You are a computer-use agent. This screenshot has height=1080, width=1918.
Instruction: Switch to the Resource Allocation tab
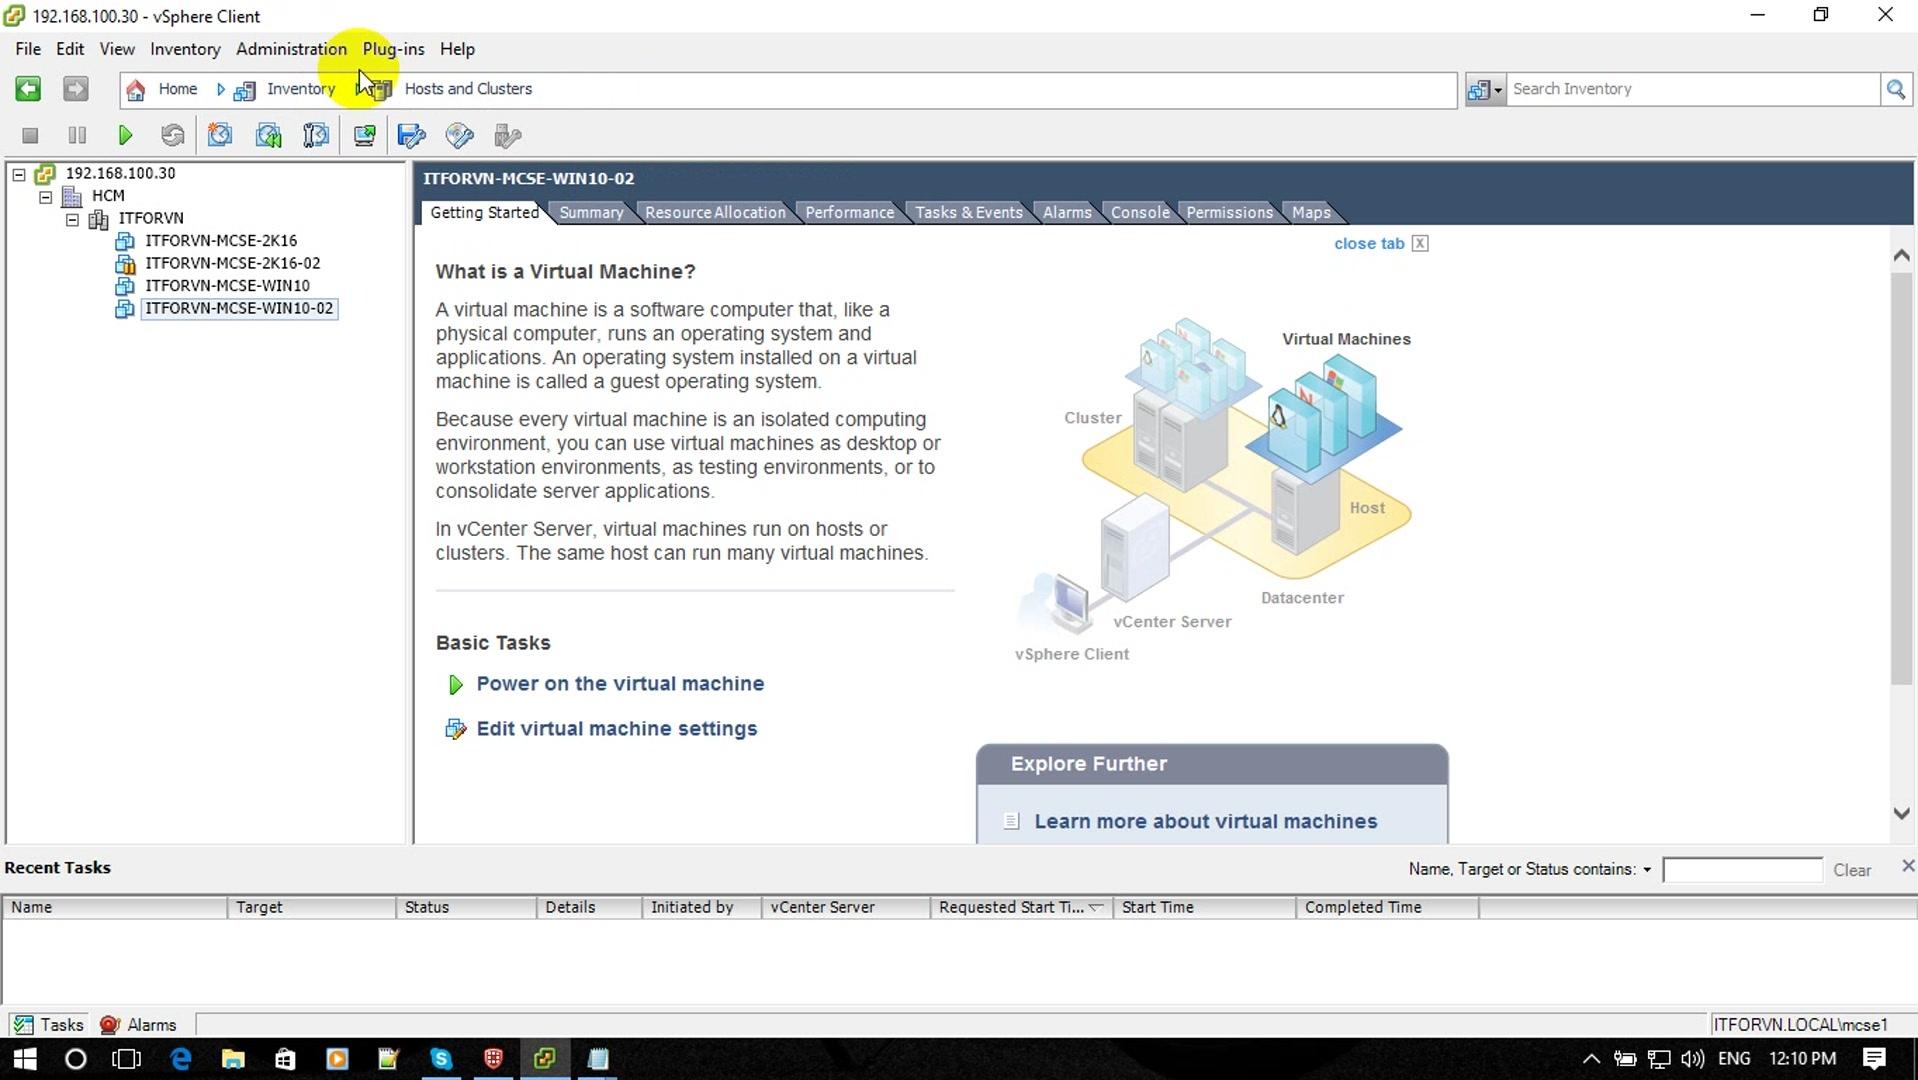715,212
